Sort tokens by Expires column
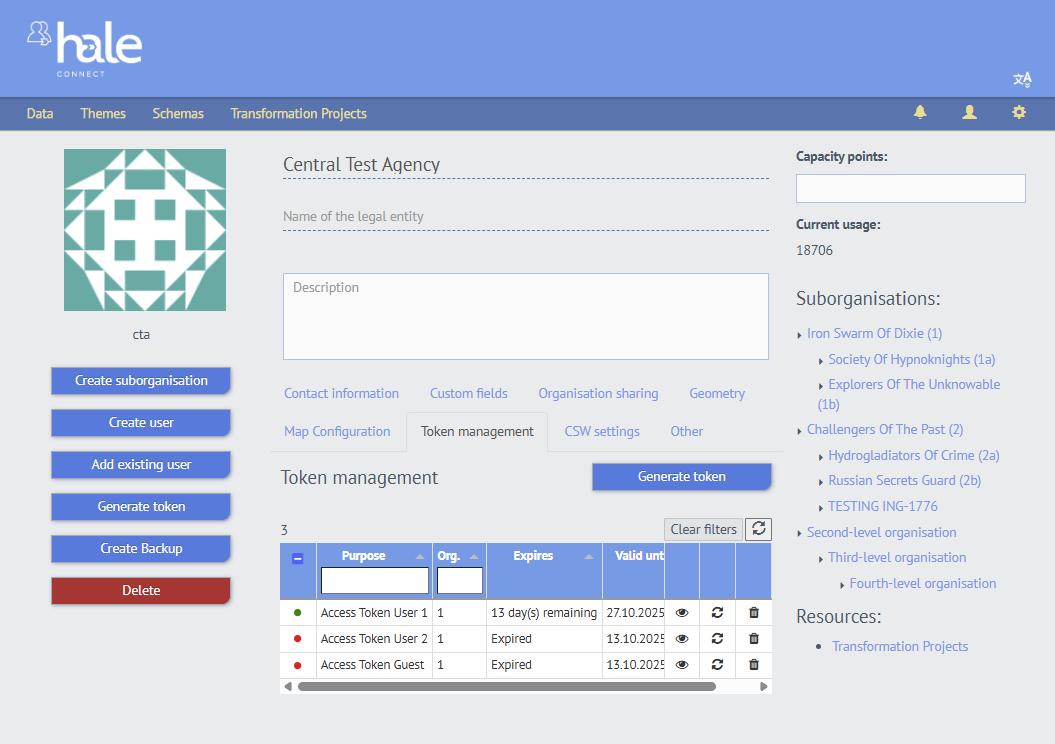The height and width of the screenshot is (744, 1055). [533, 555]
